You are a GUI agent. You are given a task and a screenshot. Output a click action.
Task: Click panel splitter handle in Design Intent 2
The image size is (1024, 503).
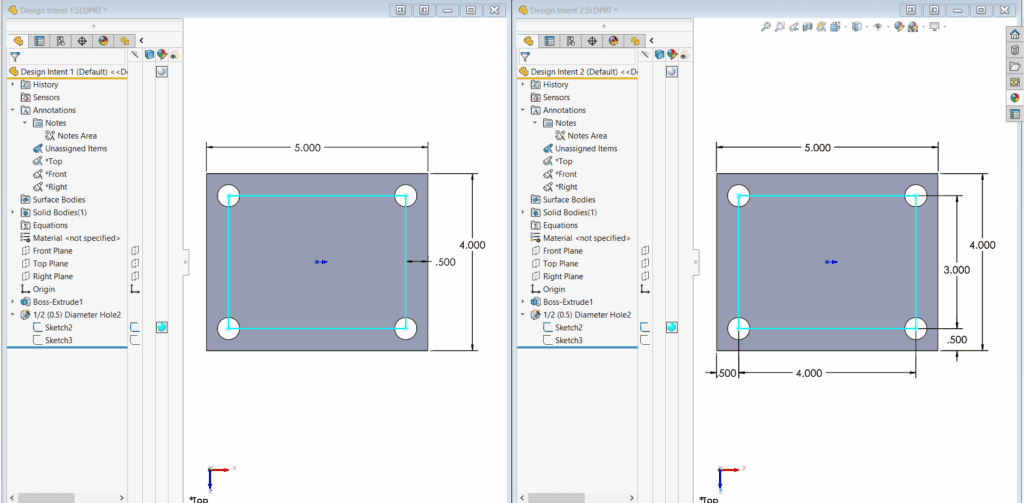[x=696, y=262]
